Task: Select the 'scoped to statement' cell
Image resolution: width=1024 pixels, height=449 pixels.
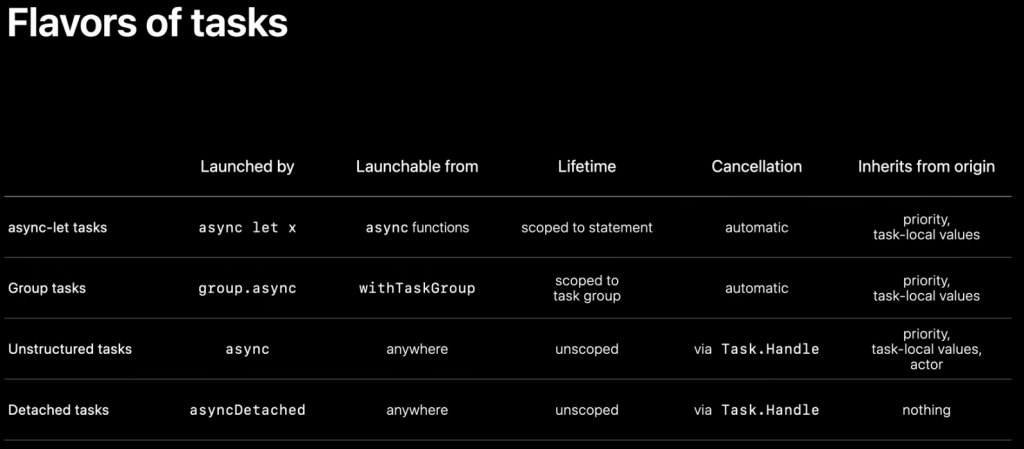Action: pos(587,228)
